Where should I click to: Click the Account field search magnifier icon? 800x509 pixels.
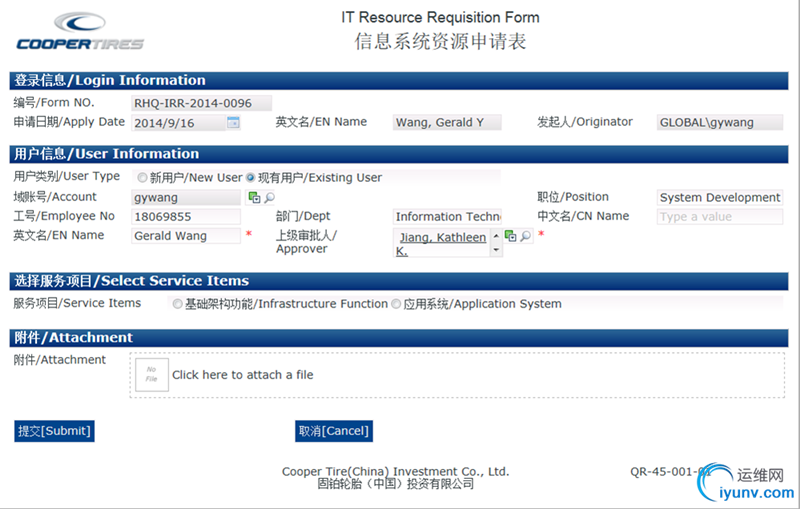tap(269, 198)
